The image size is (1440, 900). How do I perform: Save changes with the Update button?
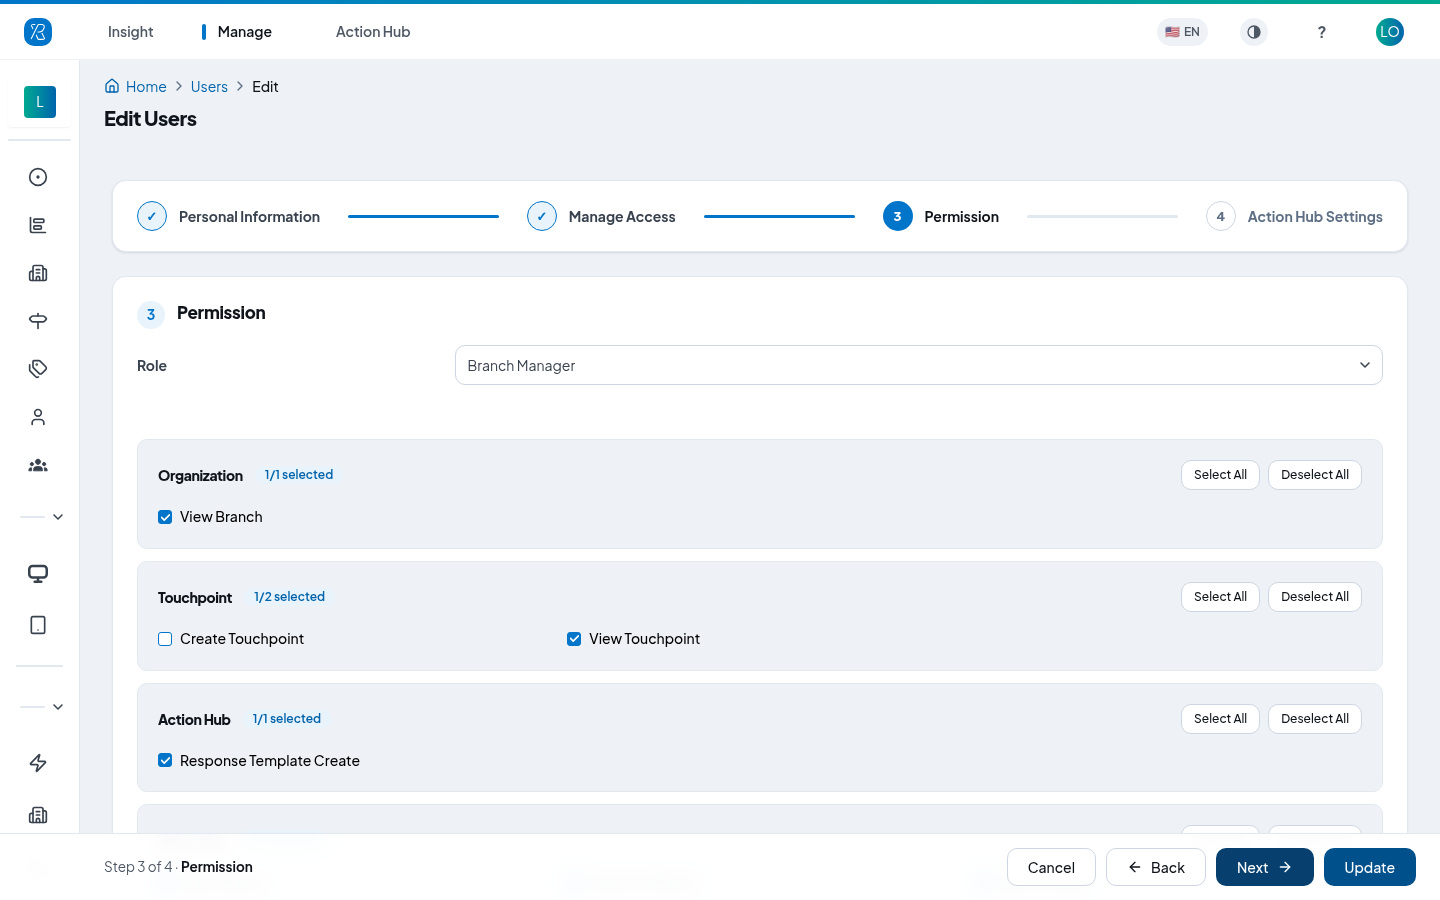point(1370,867)
